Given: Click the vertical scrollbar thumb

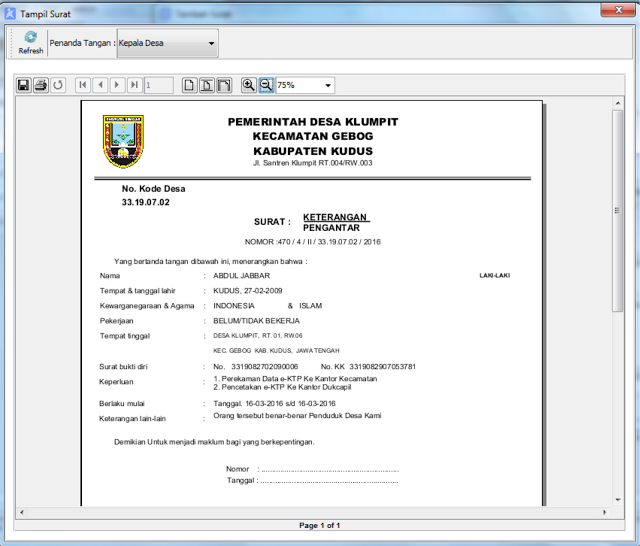Looking at the screenshot, I should pyautogui.click(x=618, y=211).
